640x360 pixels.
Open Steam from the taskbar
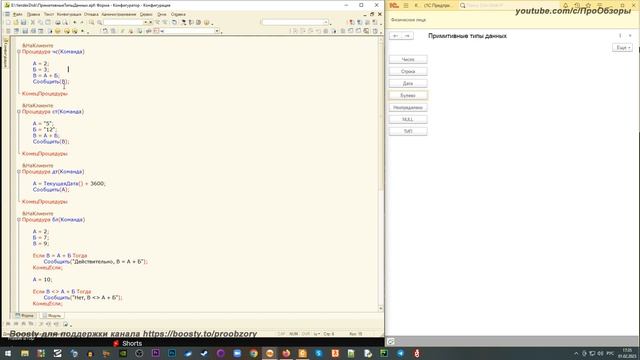click(204, 353)
